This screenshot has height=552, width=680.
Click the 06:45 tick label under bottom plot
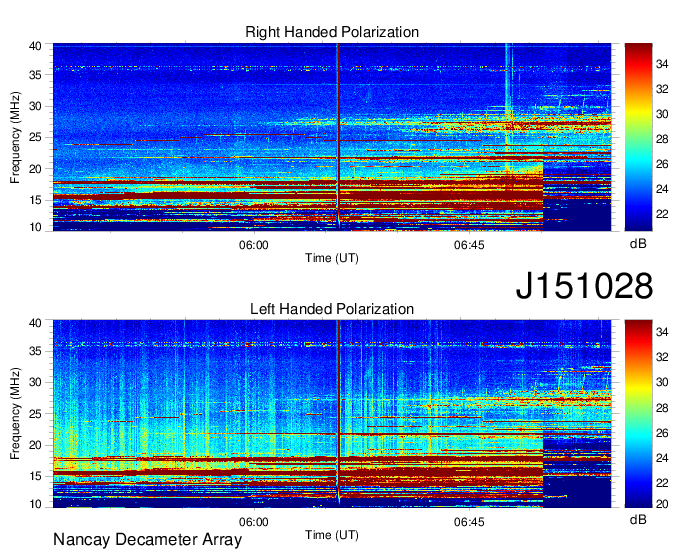pos(469,522)
